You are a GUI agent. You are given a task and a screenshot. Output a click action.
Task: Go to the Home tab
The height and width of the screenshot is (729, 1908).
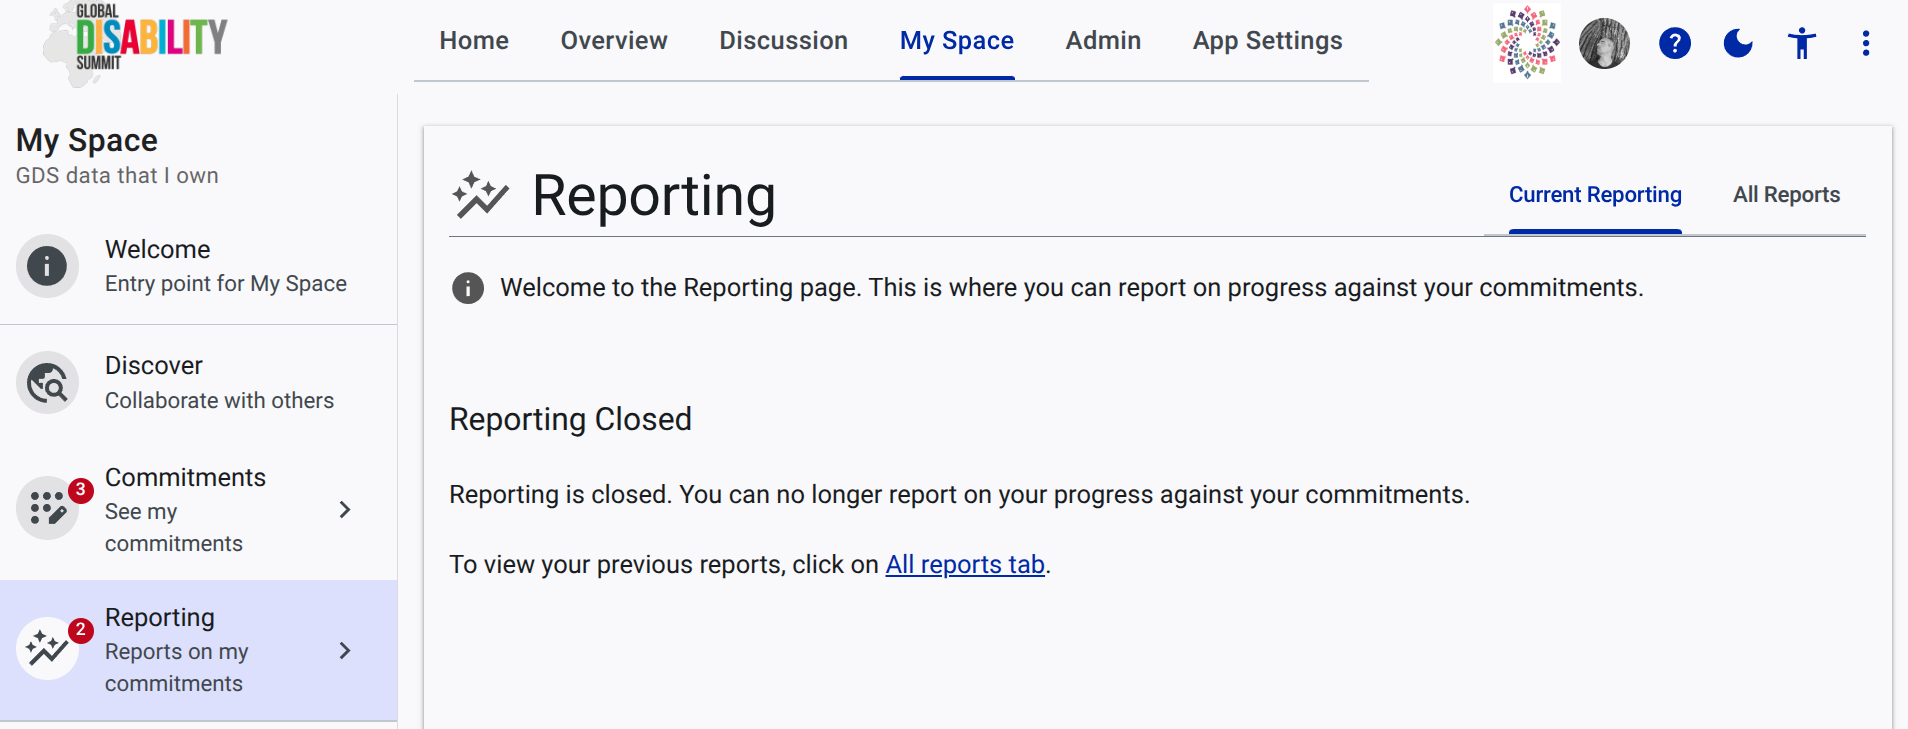(x=474, y=41)
